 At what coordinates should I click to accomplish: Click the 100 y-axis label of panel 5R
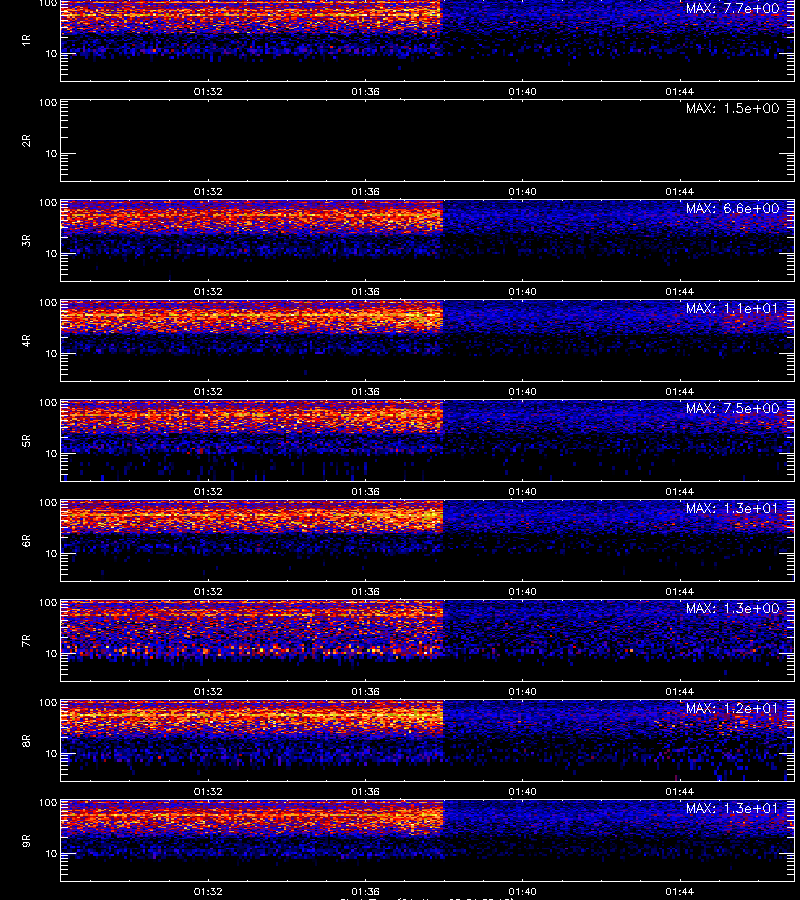[x=48, y=403]
